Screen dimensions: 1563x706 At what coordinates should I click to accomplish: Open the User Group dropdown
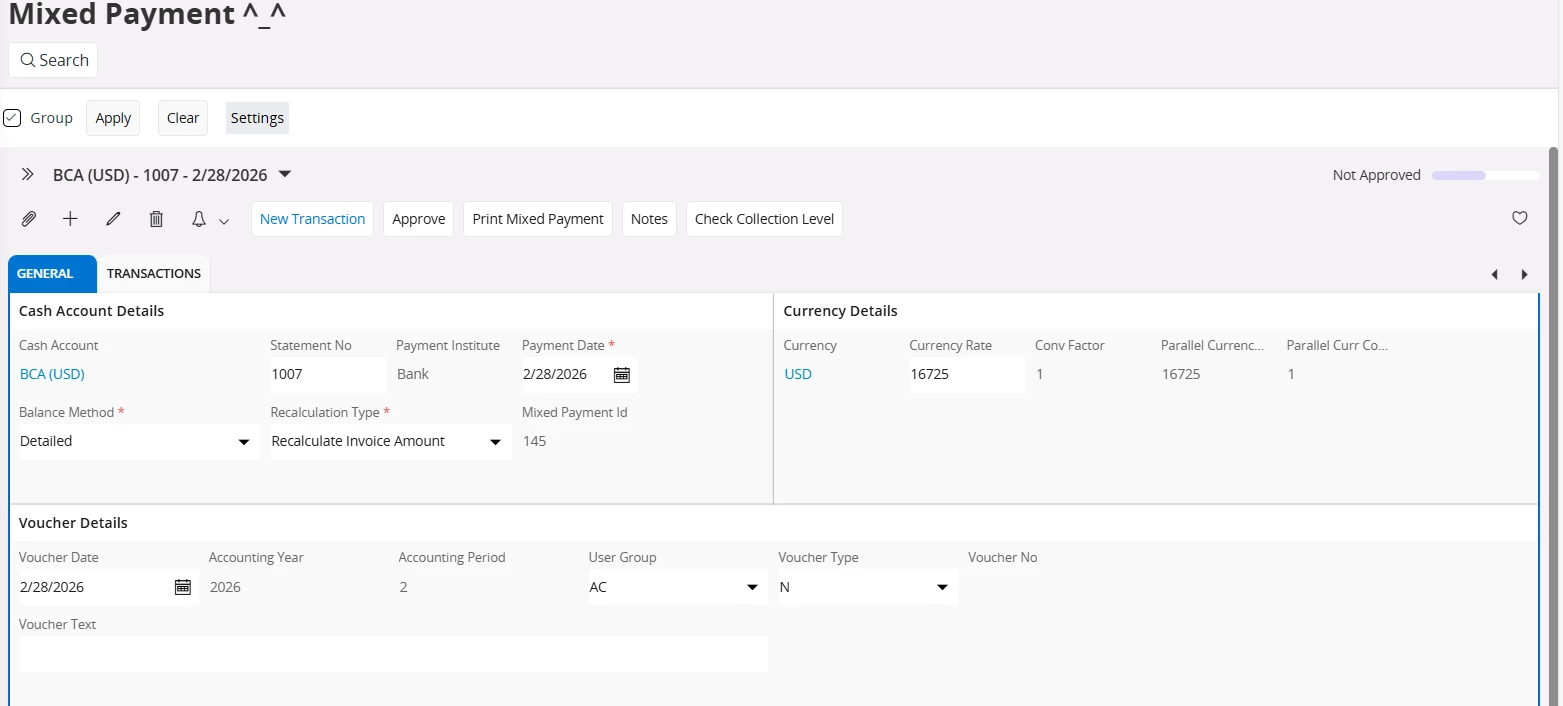tap(752, 588)
